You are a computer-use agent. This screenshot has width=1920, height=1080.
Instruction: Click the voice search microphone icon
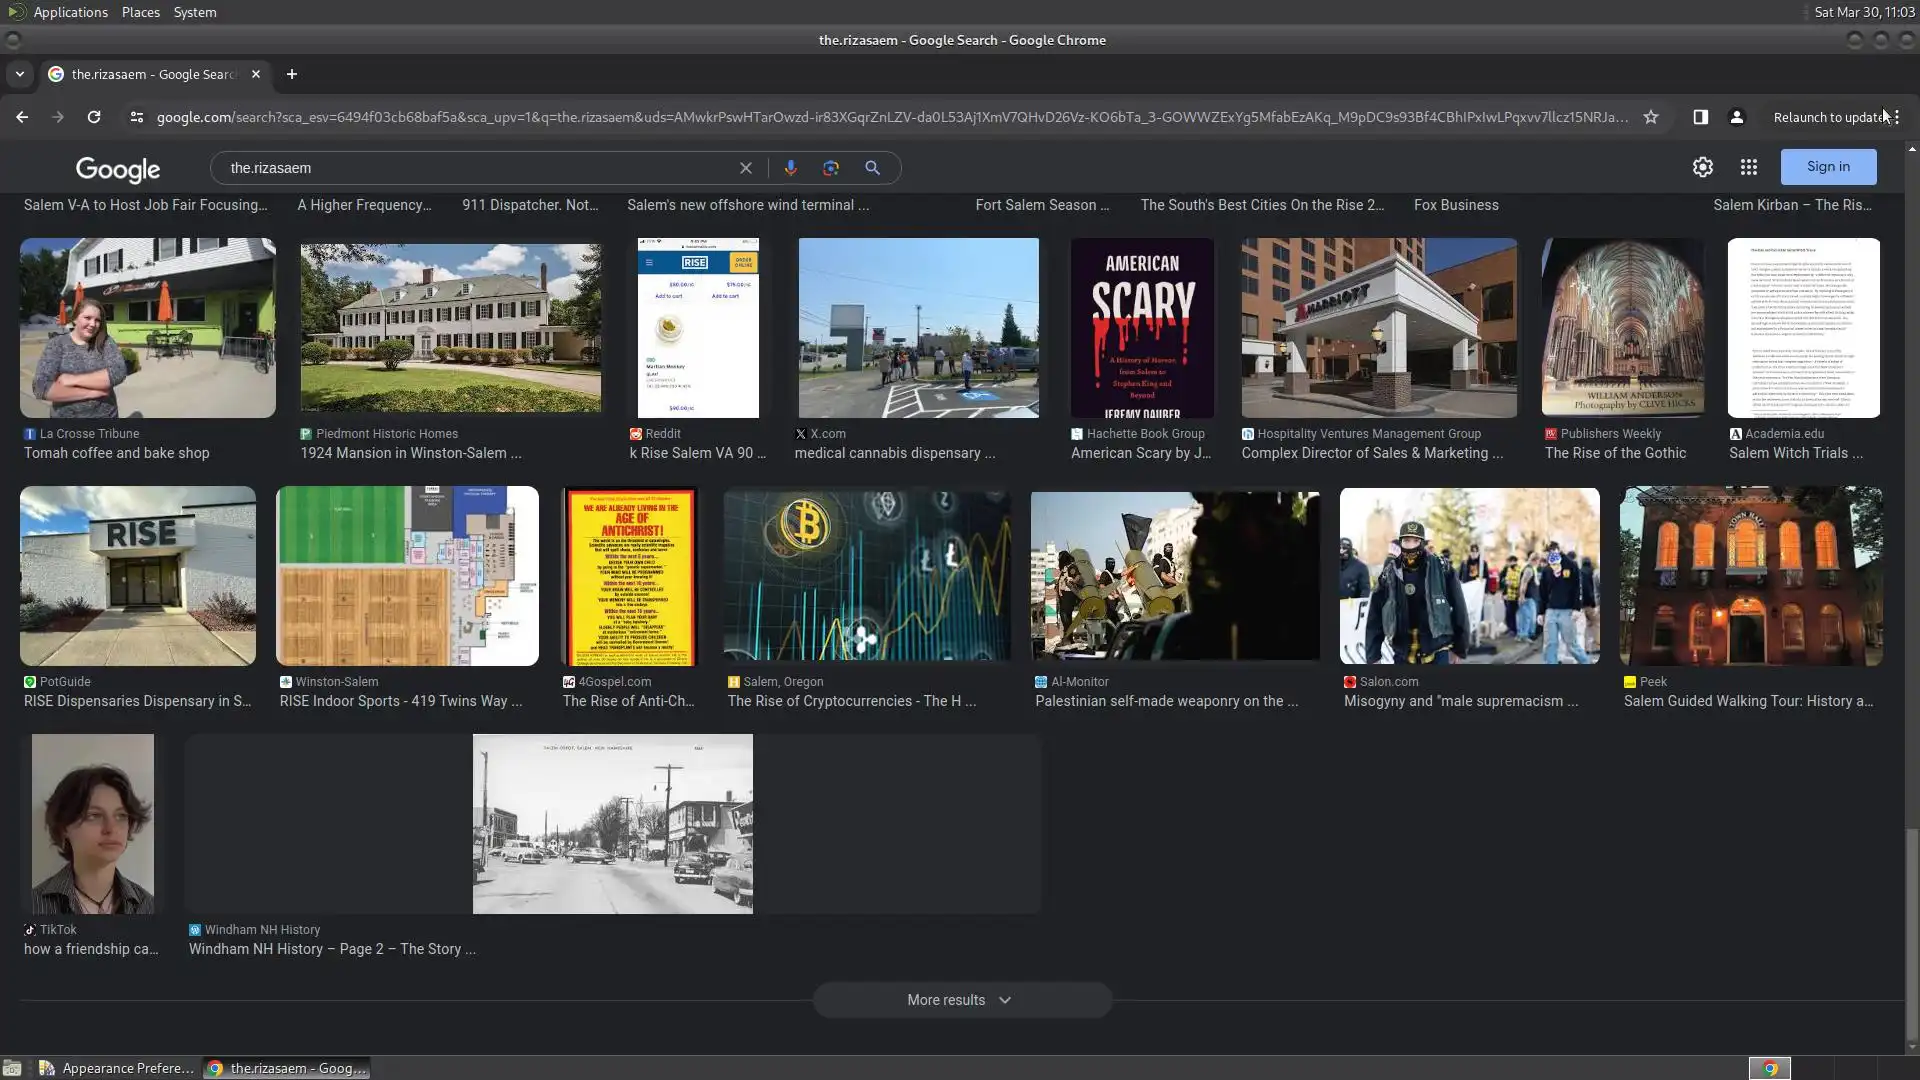pos(790,168)
